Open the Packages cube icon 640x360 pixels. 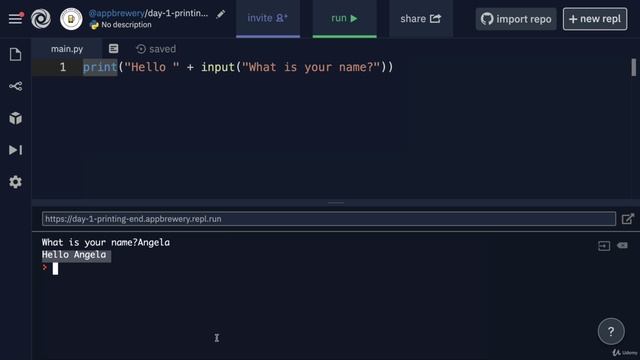tap(16, 118)
